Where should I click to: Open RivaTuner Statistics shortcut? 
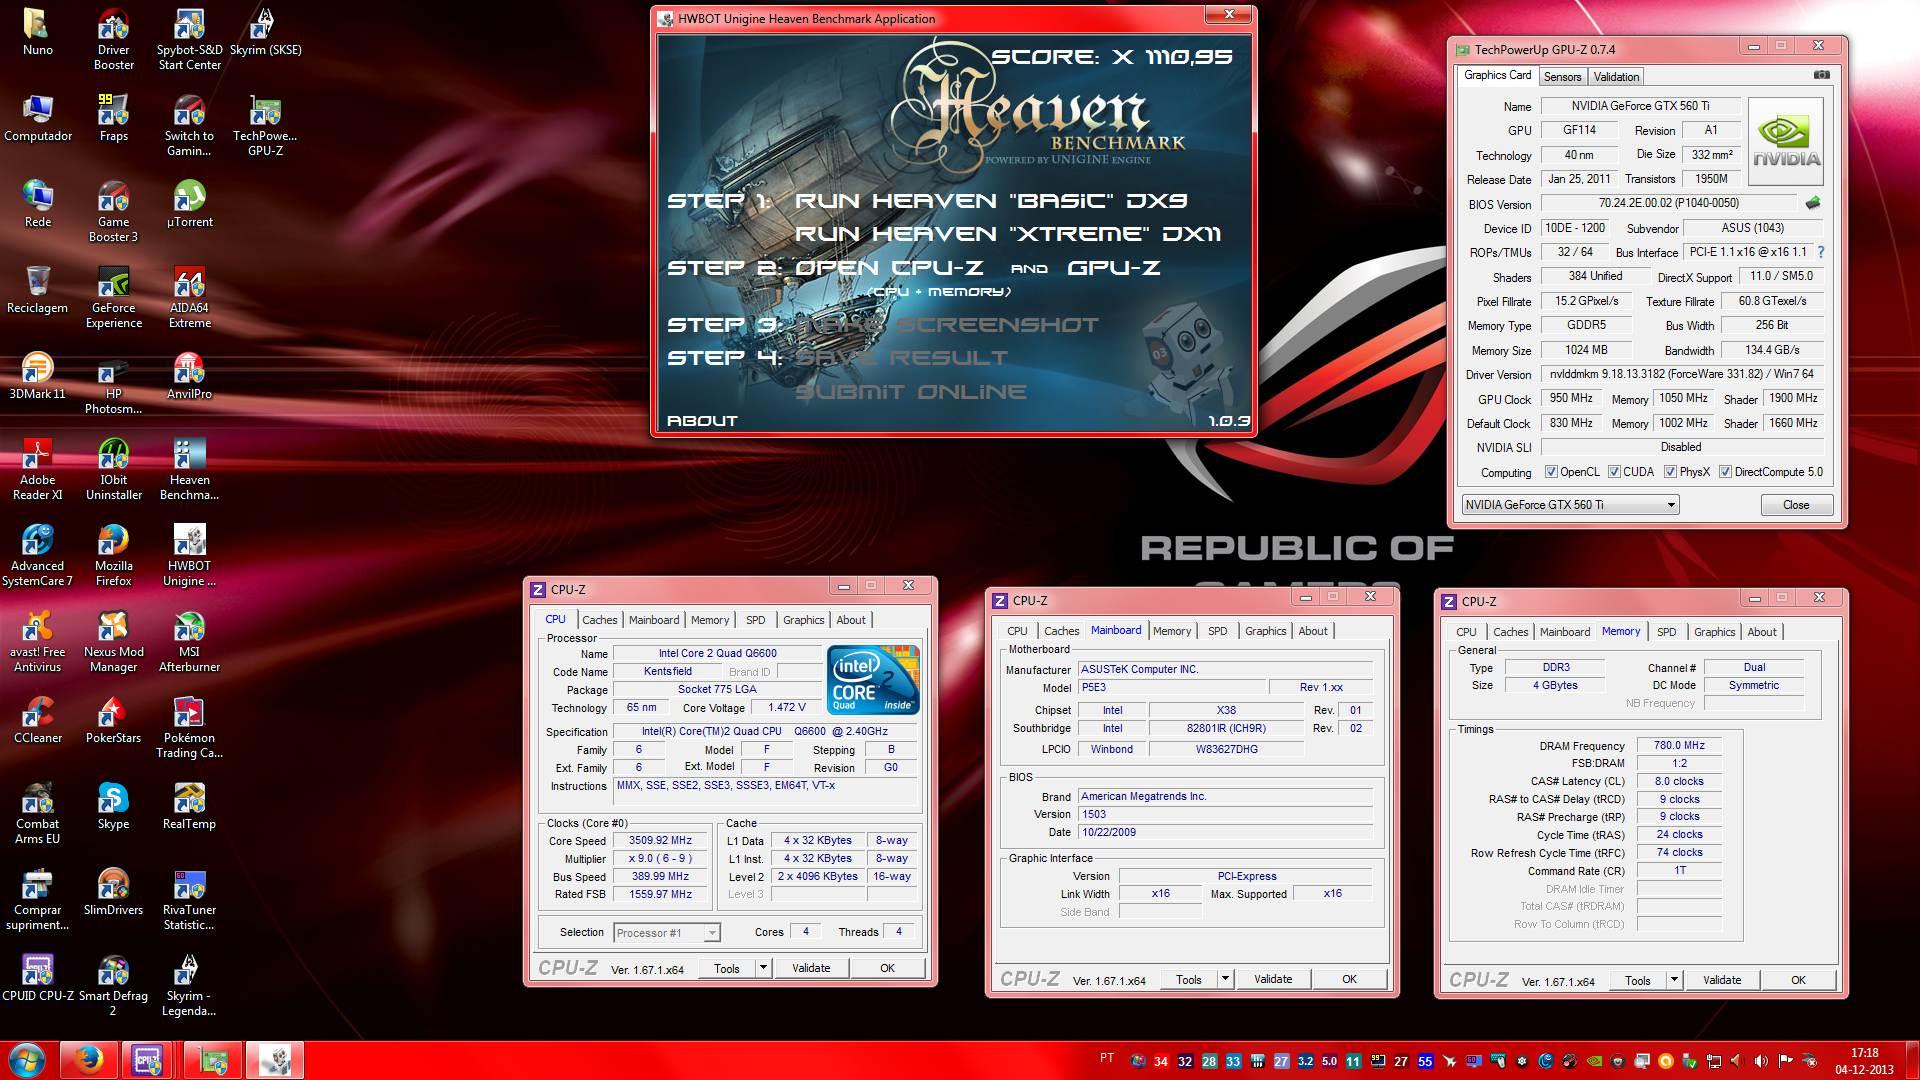(x=189, y=900)
